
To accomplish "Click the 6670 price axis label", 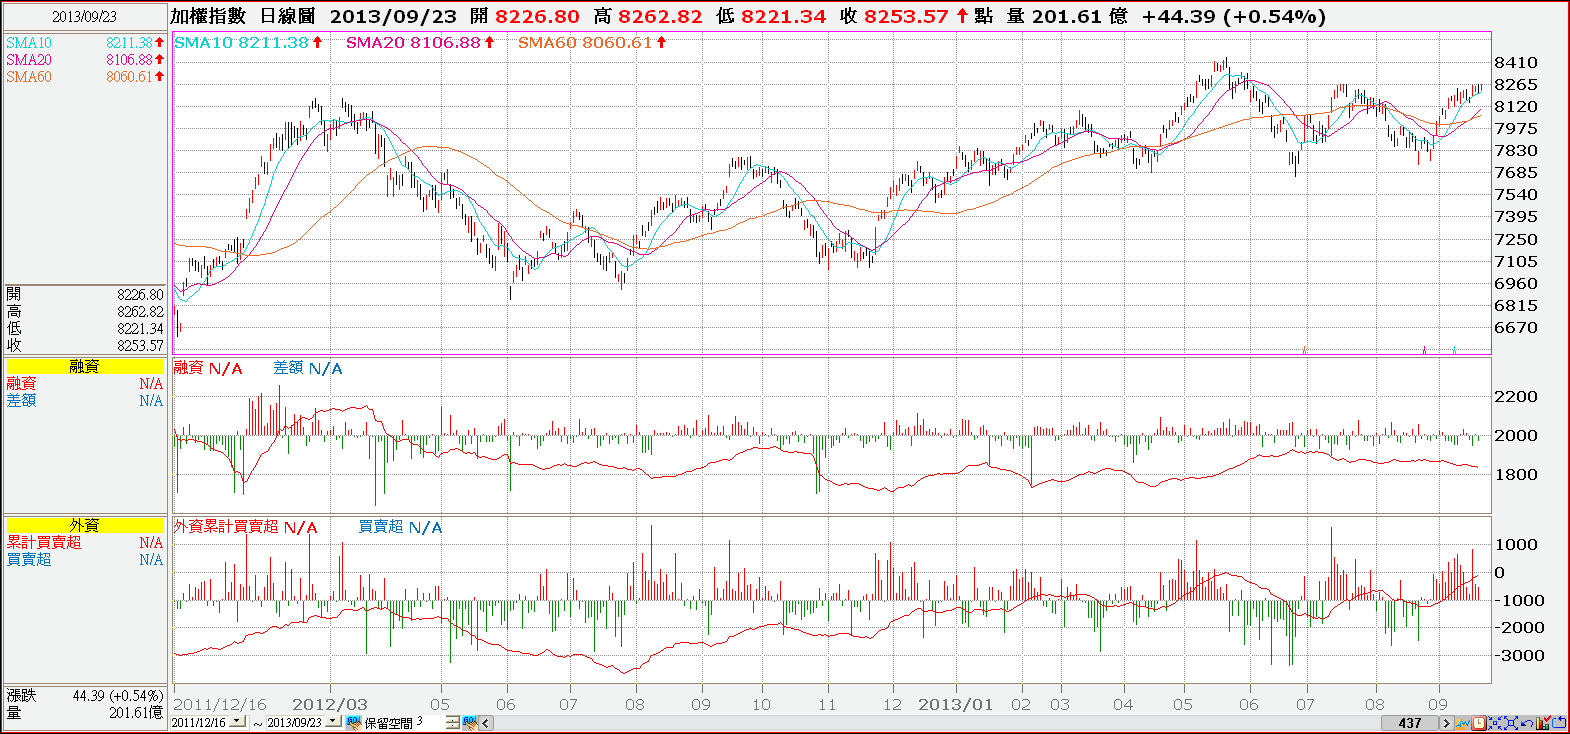I will click(1516, 327).
